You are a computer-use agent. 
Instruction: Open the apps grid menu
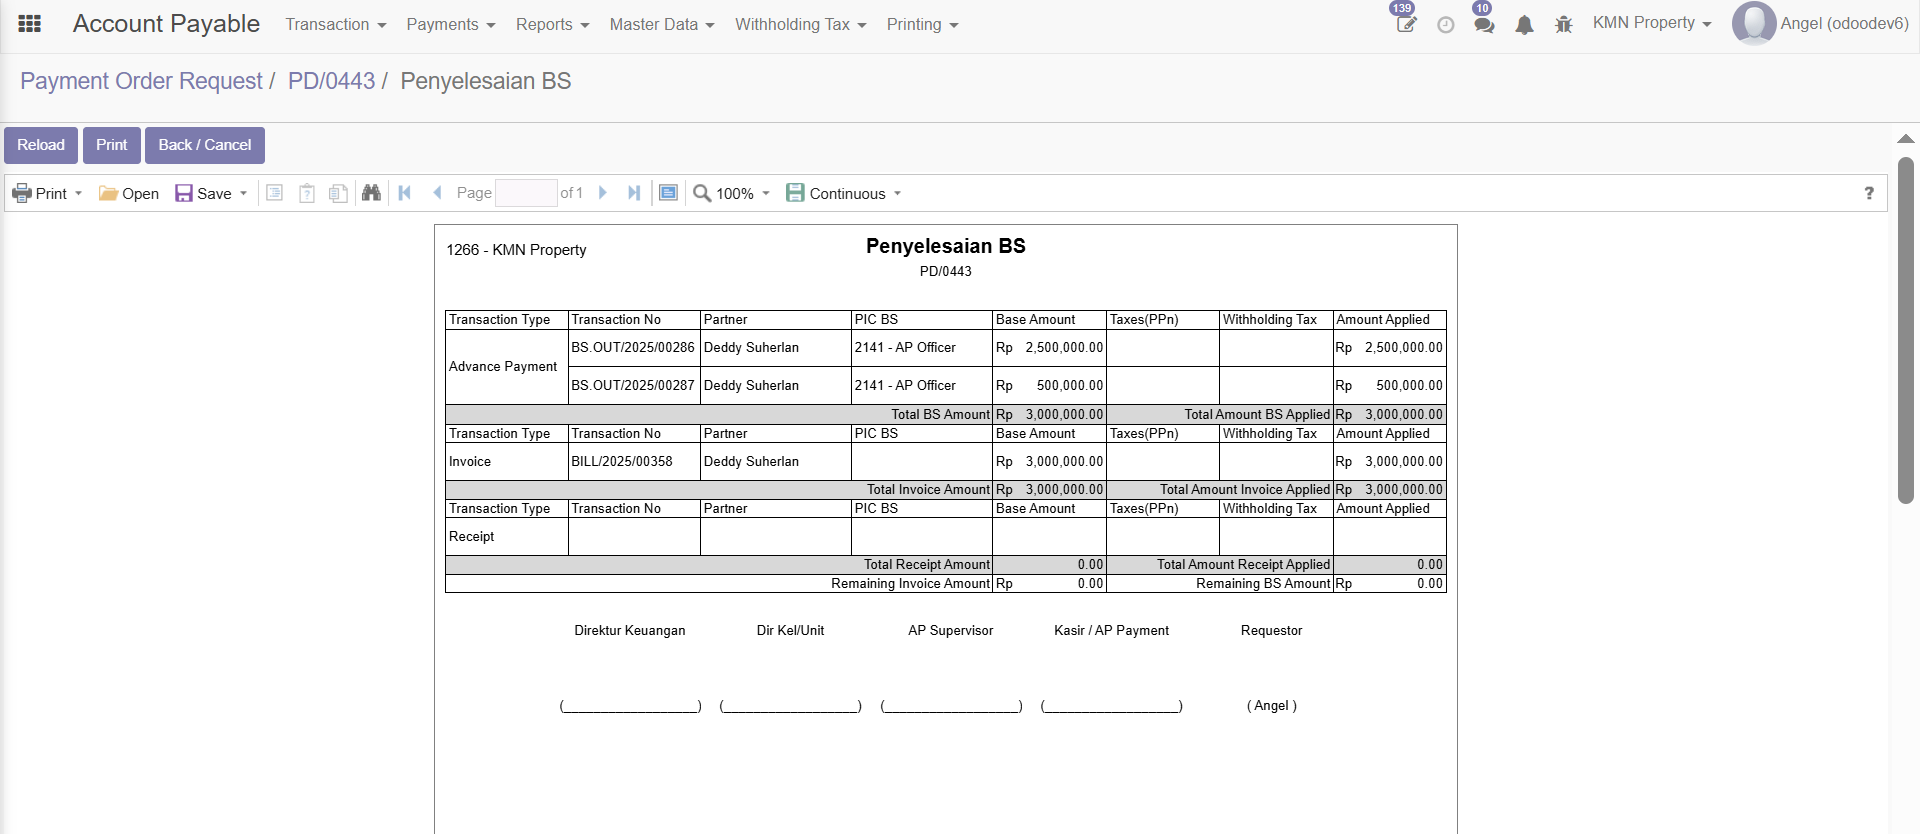30,24
